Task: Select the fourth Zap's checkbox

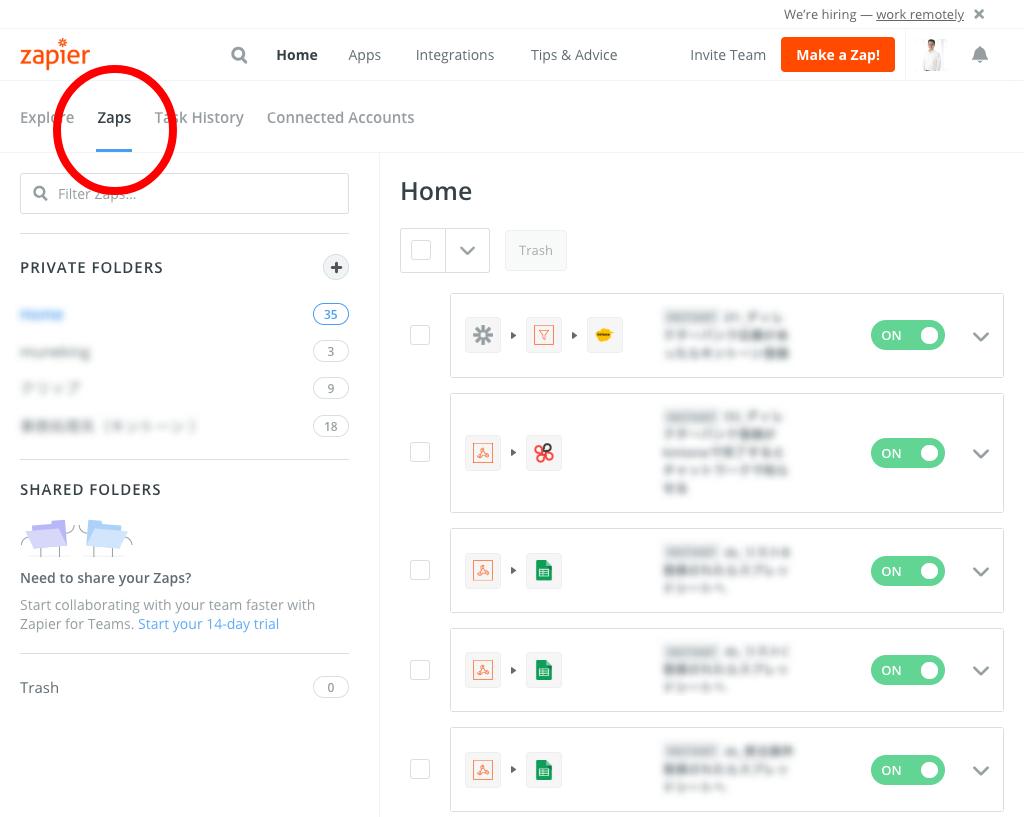Action: [420, 669]
